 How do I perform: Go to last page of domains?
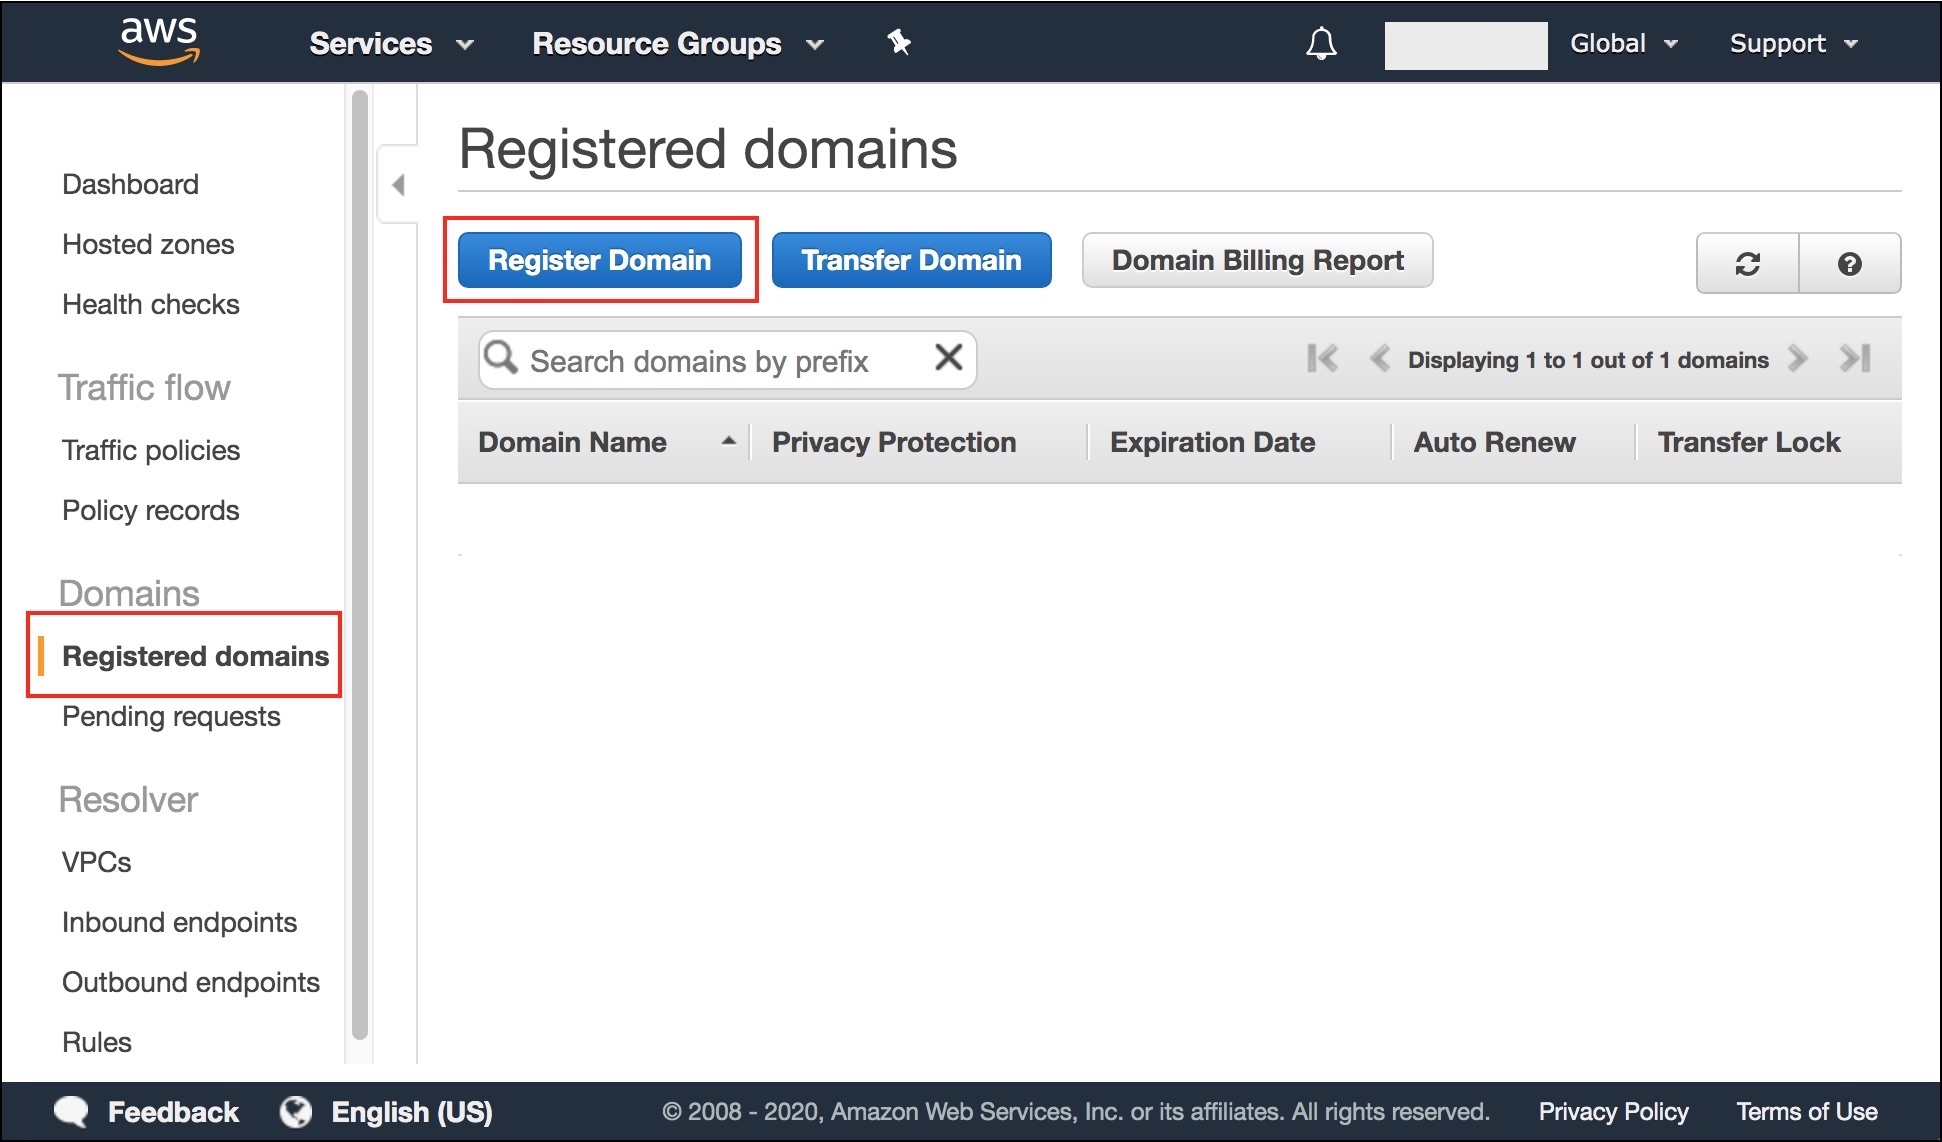pos(1855,358)
